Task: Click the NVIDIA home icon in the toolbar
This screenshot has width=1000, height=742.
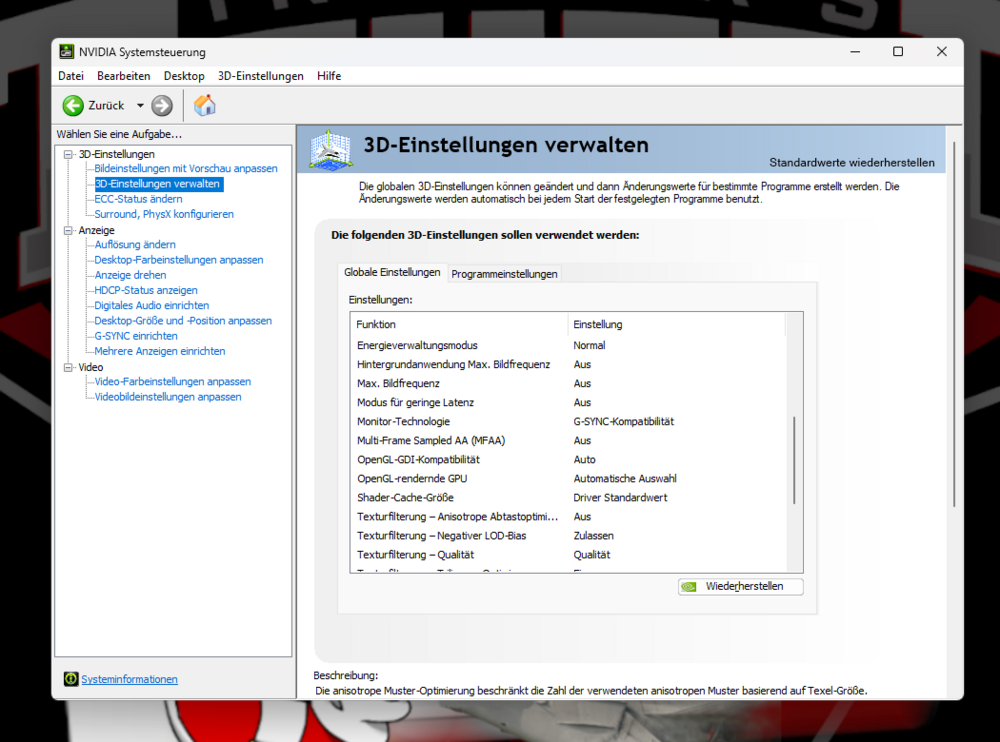Action: (205, 105)
